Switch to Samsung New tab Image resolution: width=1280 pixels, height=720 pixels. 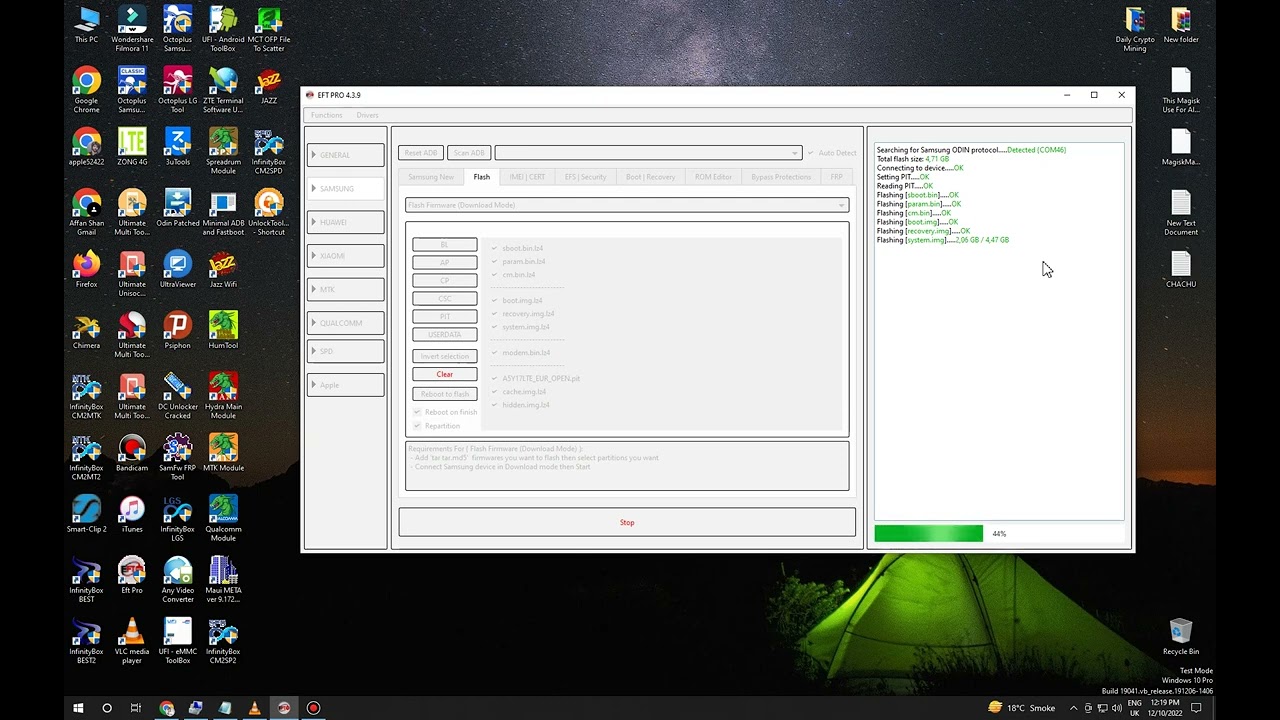431,177
